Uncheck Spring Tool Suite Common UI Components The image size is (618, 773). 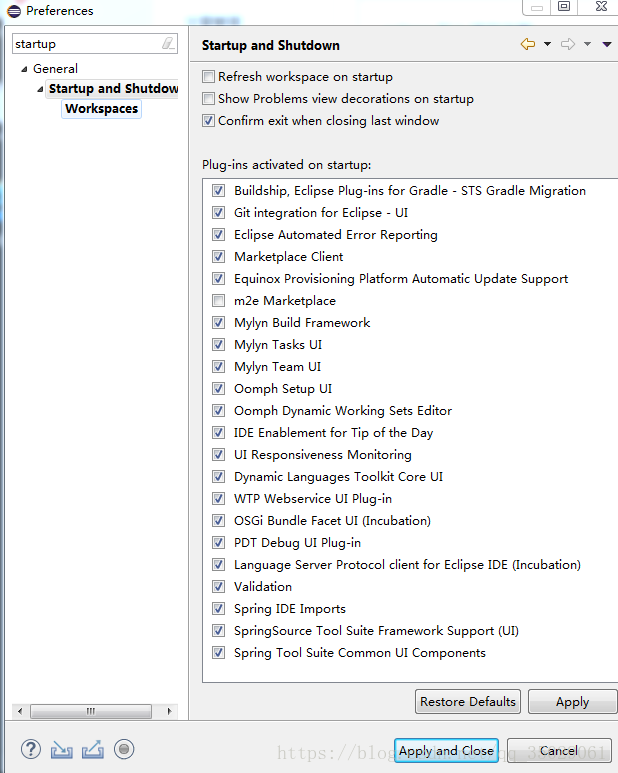[x=218, y=653]
